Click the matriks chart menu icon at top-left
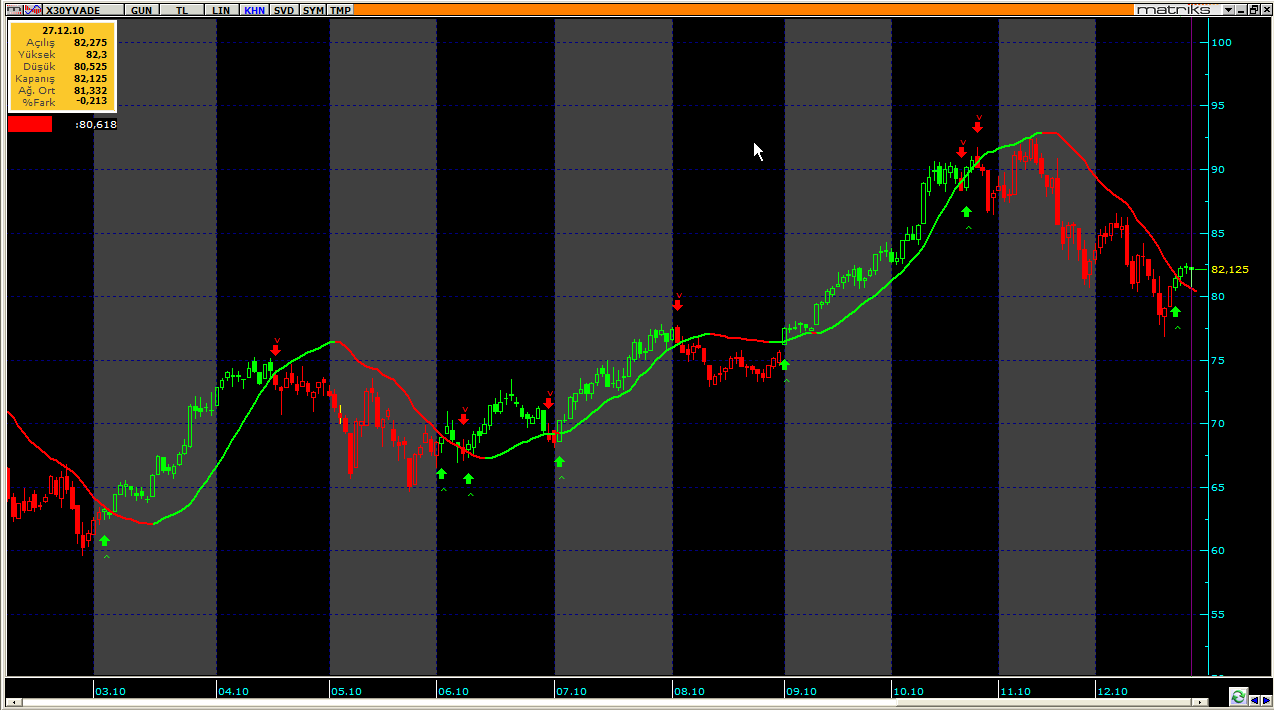 click(15, 9)
